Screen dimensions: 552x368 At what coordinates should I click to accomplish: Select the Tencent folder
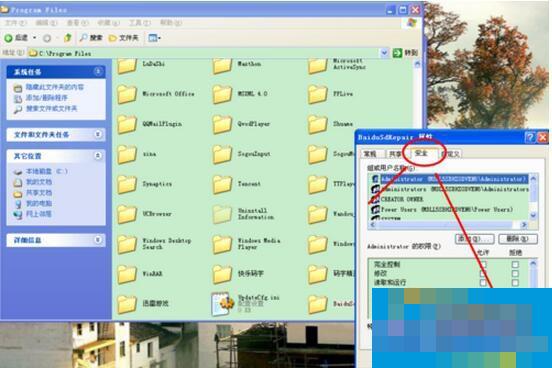click(237, 184)
